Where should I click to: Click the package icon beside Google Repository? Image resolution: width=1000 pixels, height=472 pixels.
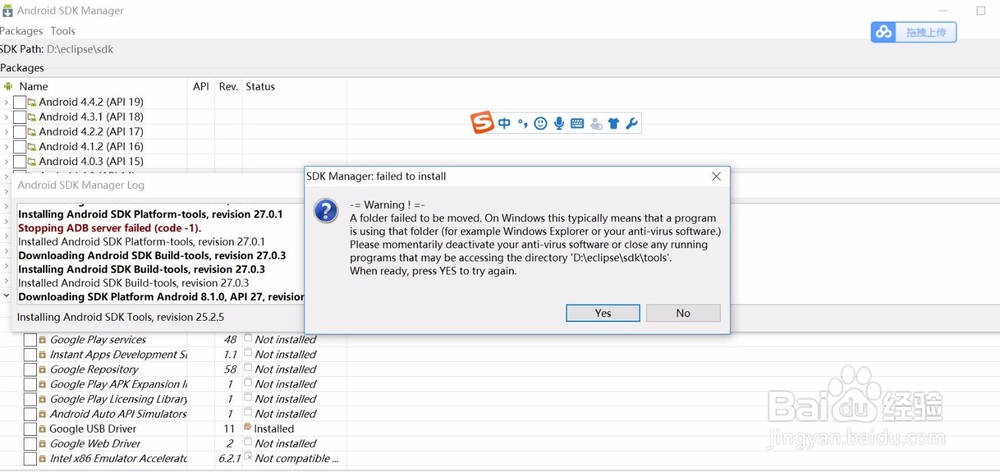tap(43, 369)
